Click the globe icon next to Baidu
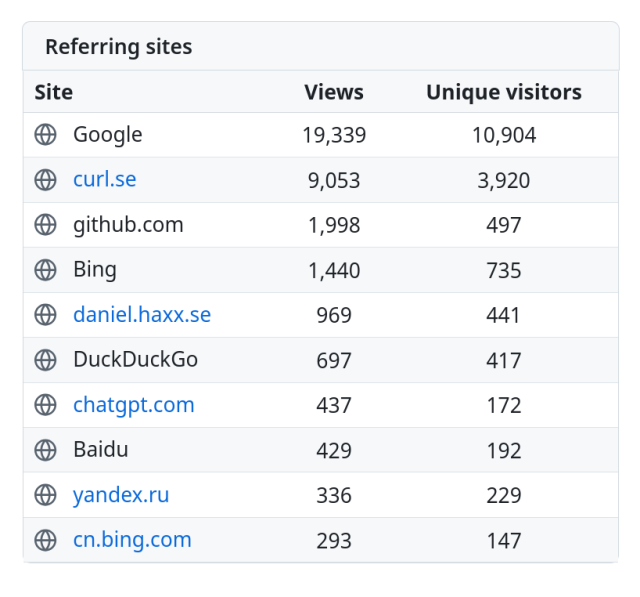640x597 pixels. pos(45,450)
